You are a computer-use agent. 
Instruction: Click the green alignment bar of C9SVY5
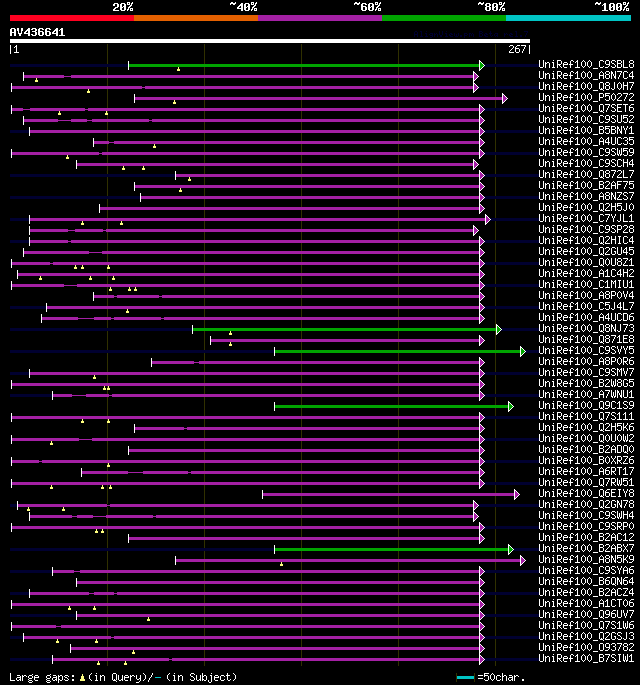tap(398, 351)
